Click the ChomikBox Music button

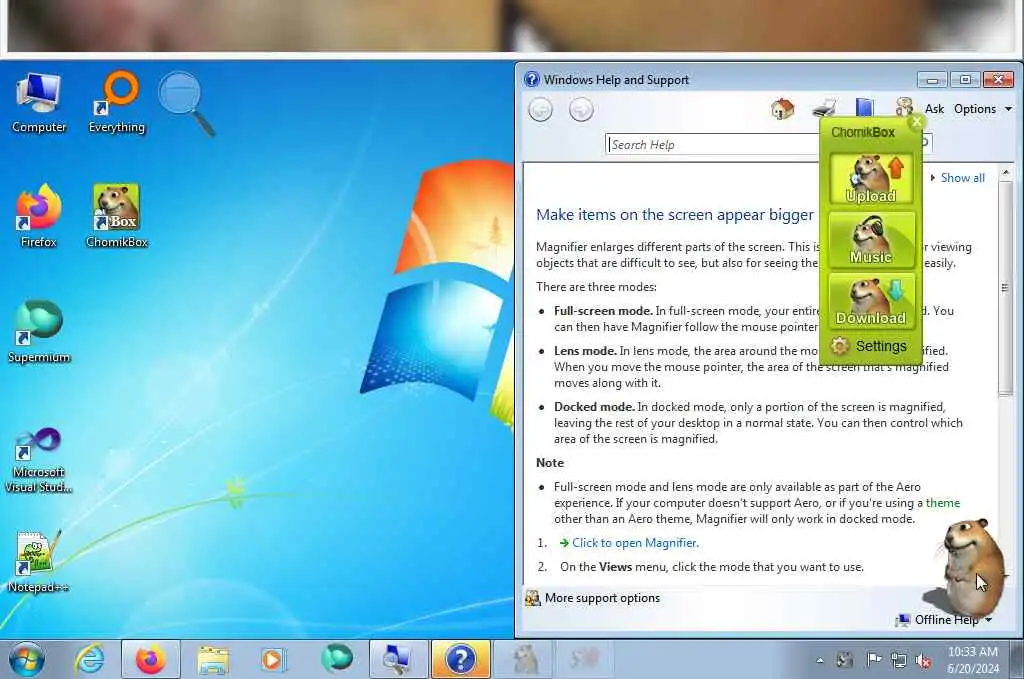tap(871, 240)
